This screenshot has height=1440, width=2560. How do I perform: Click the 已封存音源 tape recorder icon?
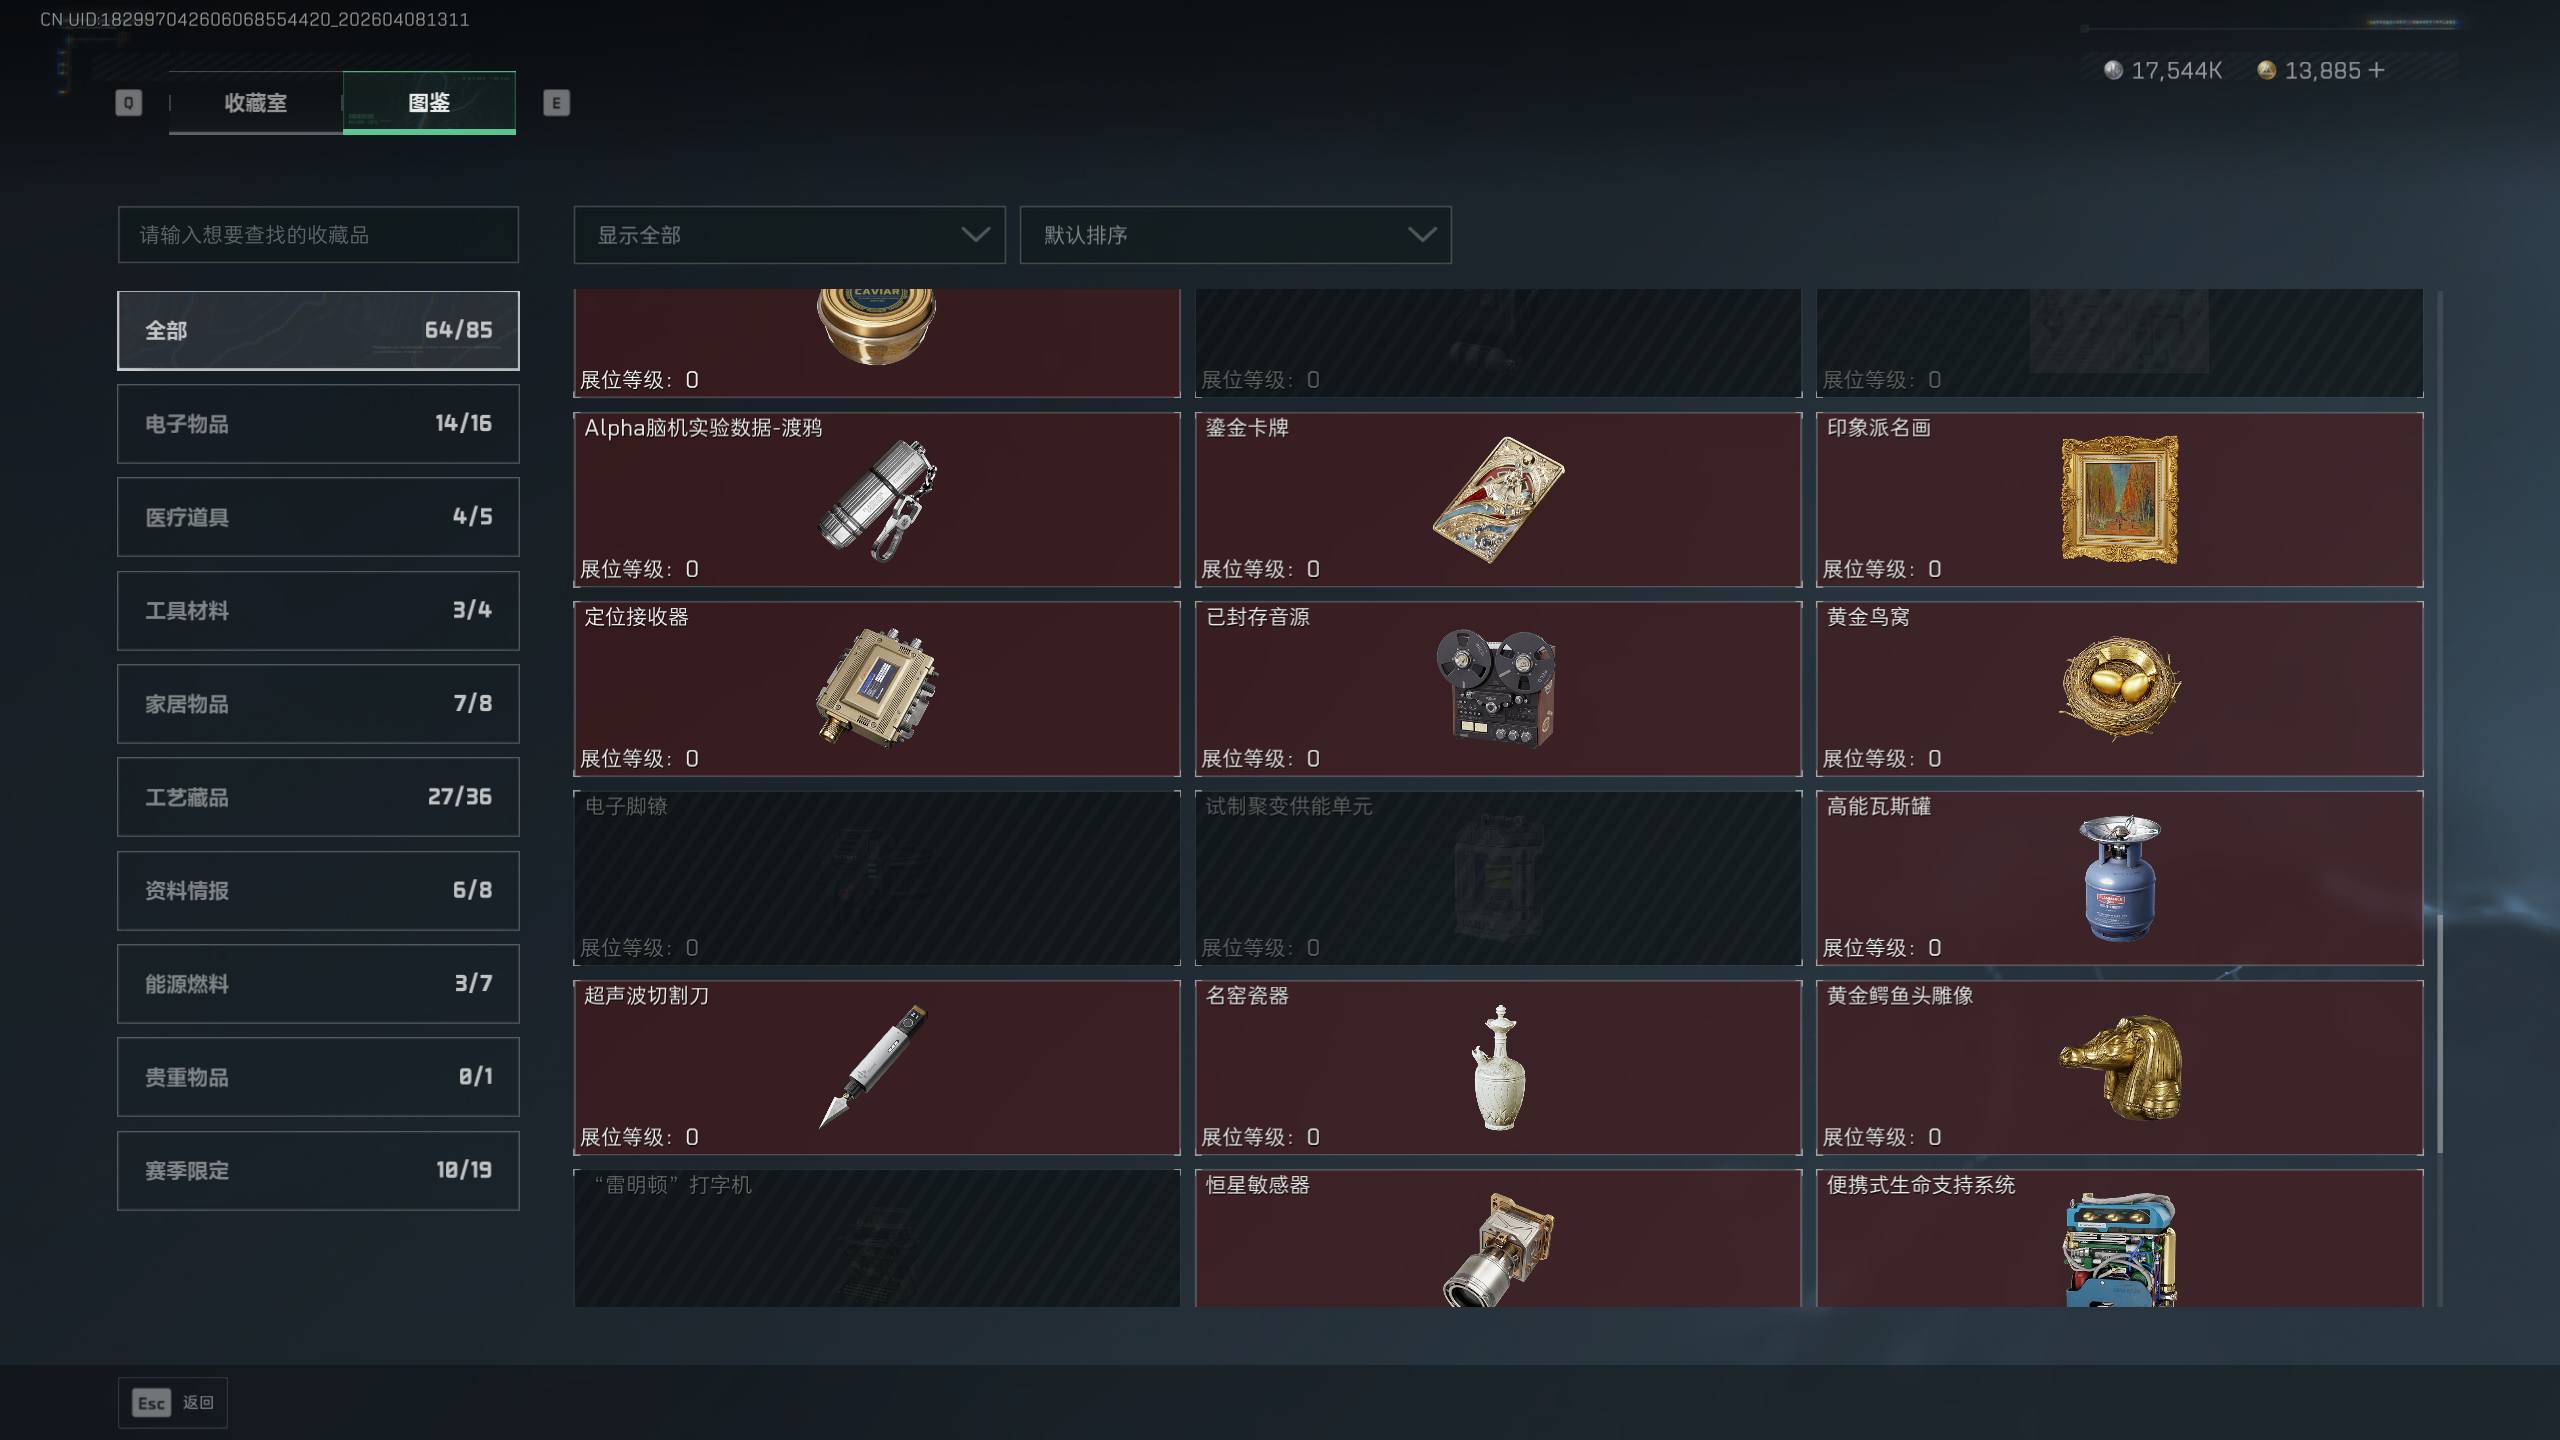pos(1497,688)
